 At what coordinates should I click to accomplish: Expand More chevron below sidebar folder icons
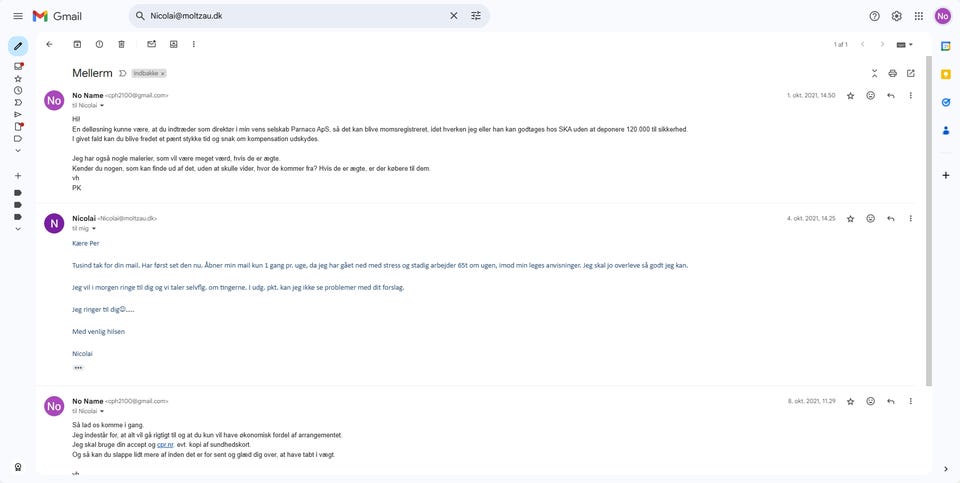tap(18, 150)
